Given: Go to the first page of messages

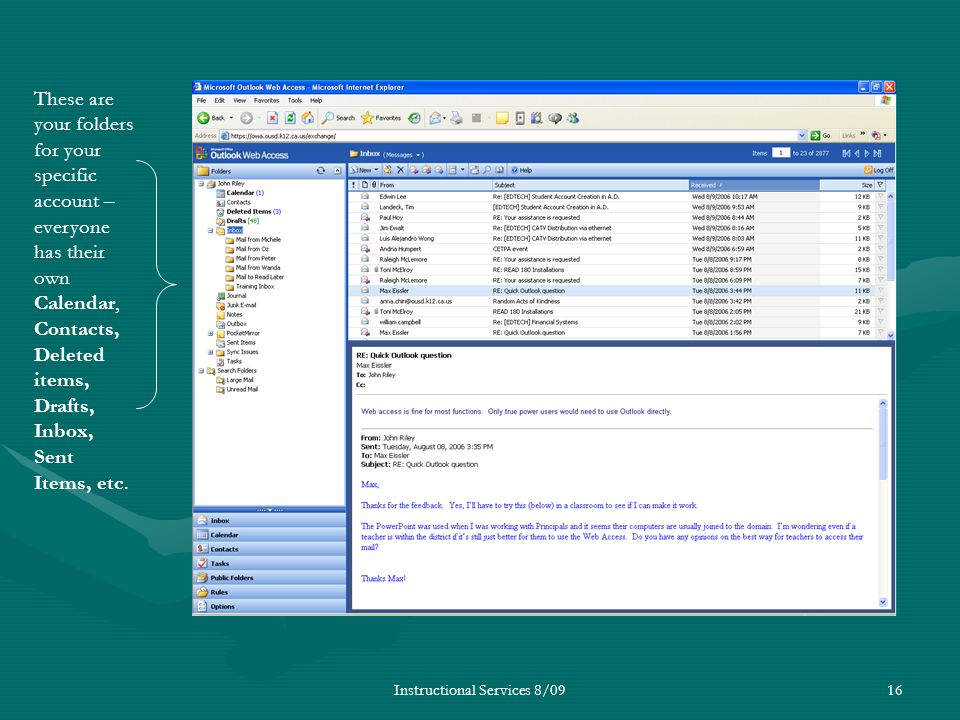Looking at the screenshot, I should [846, 154].
